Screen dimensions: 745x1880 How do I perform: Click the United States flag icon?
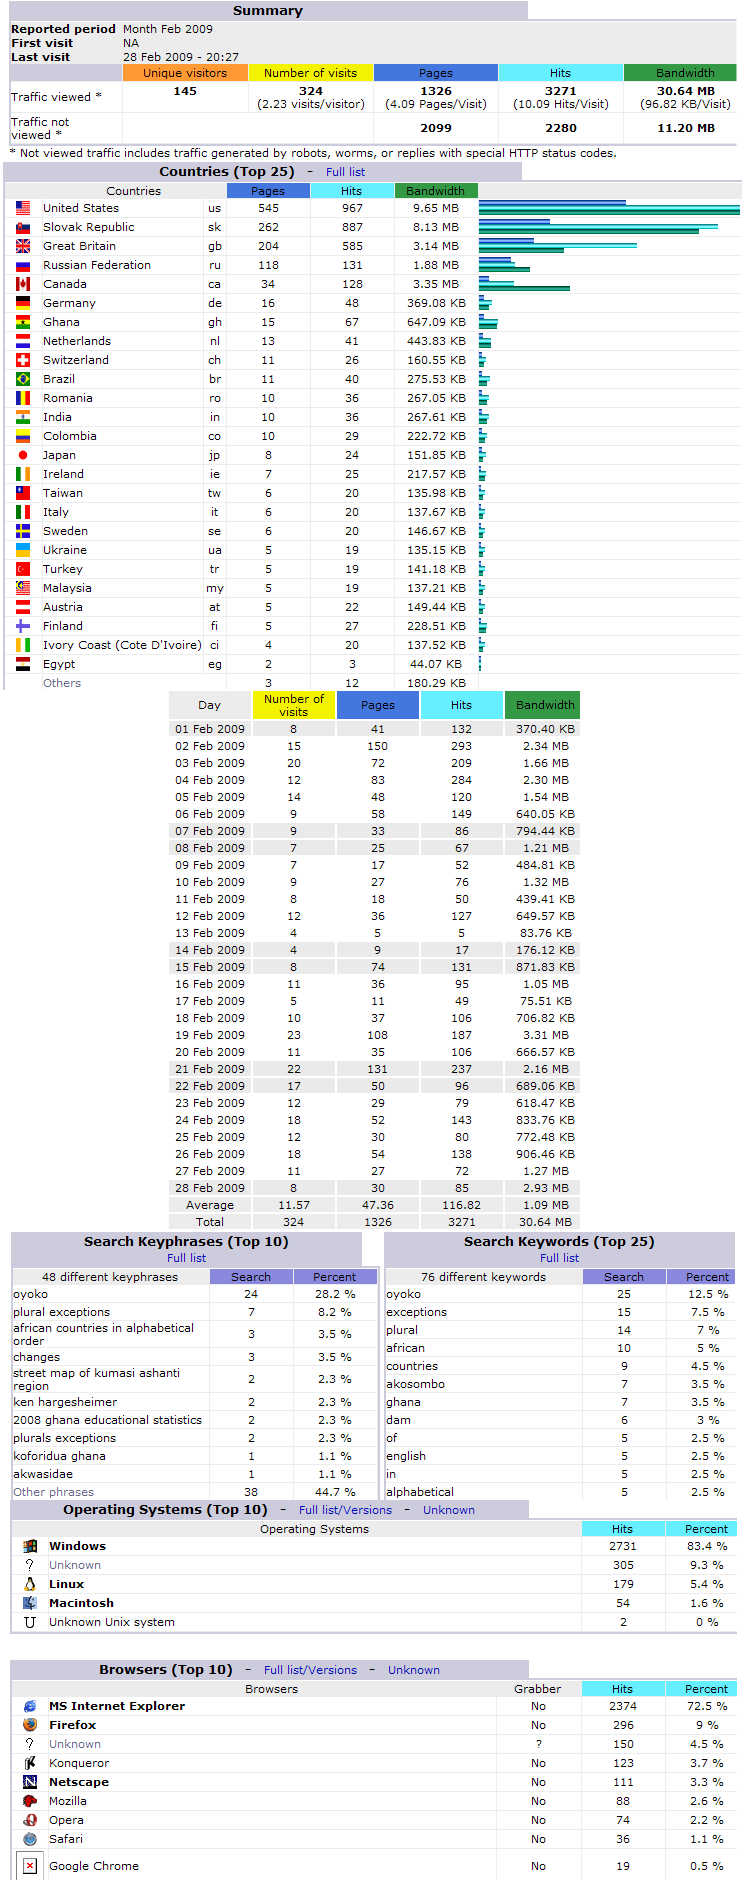(23, 208)
